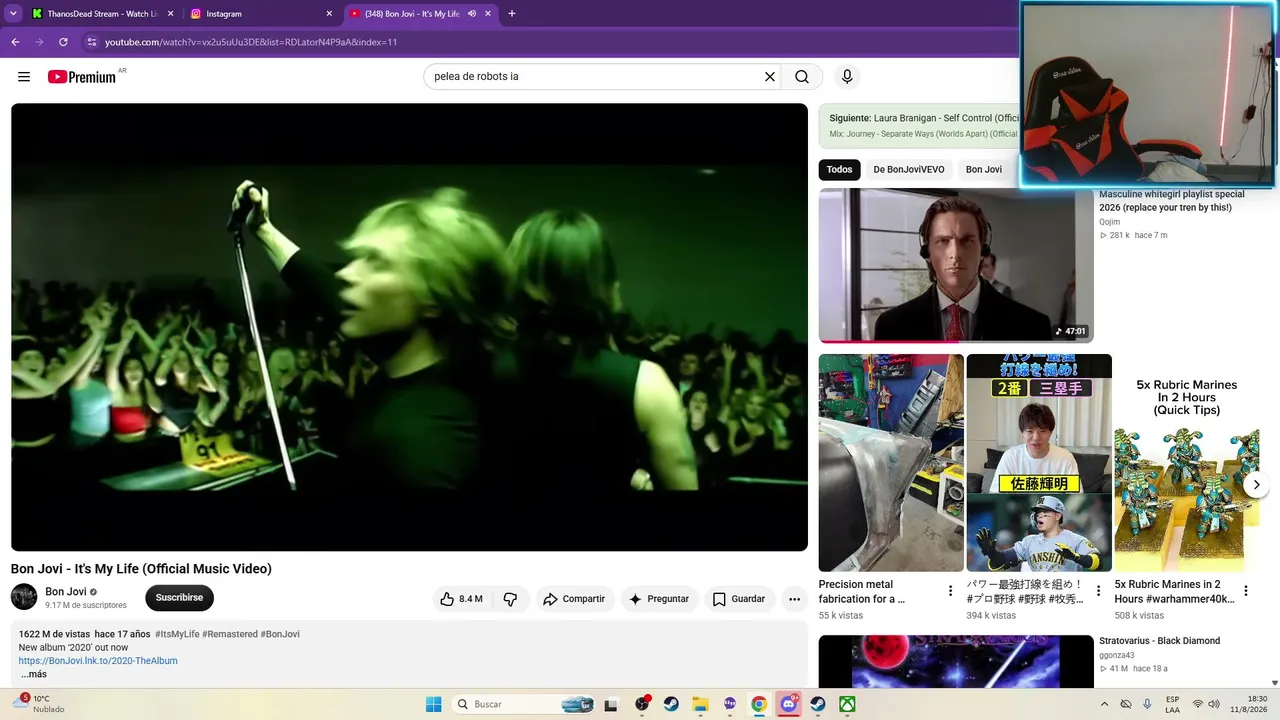Focus the youtube.com address bar

[x=550, y=42]
